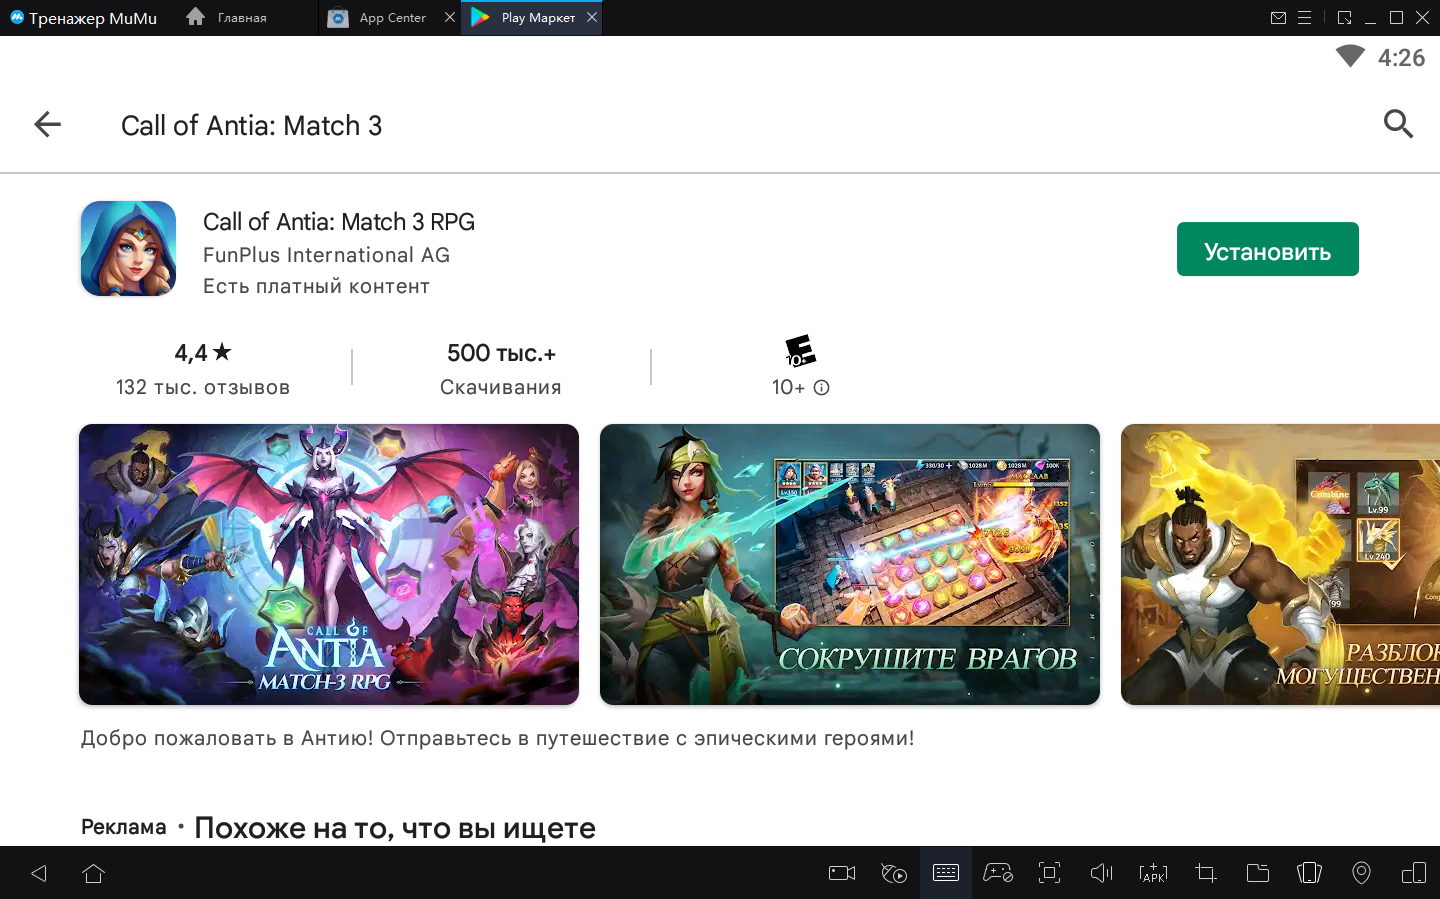
Task: Open the 10+ age rating info icon
Action: click(822, 388)
